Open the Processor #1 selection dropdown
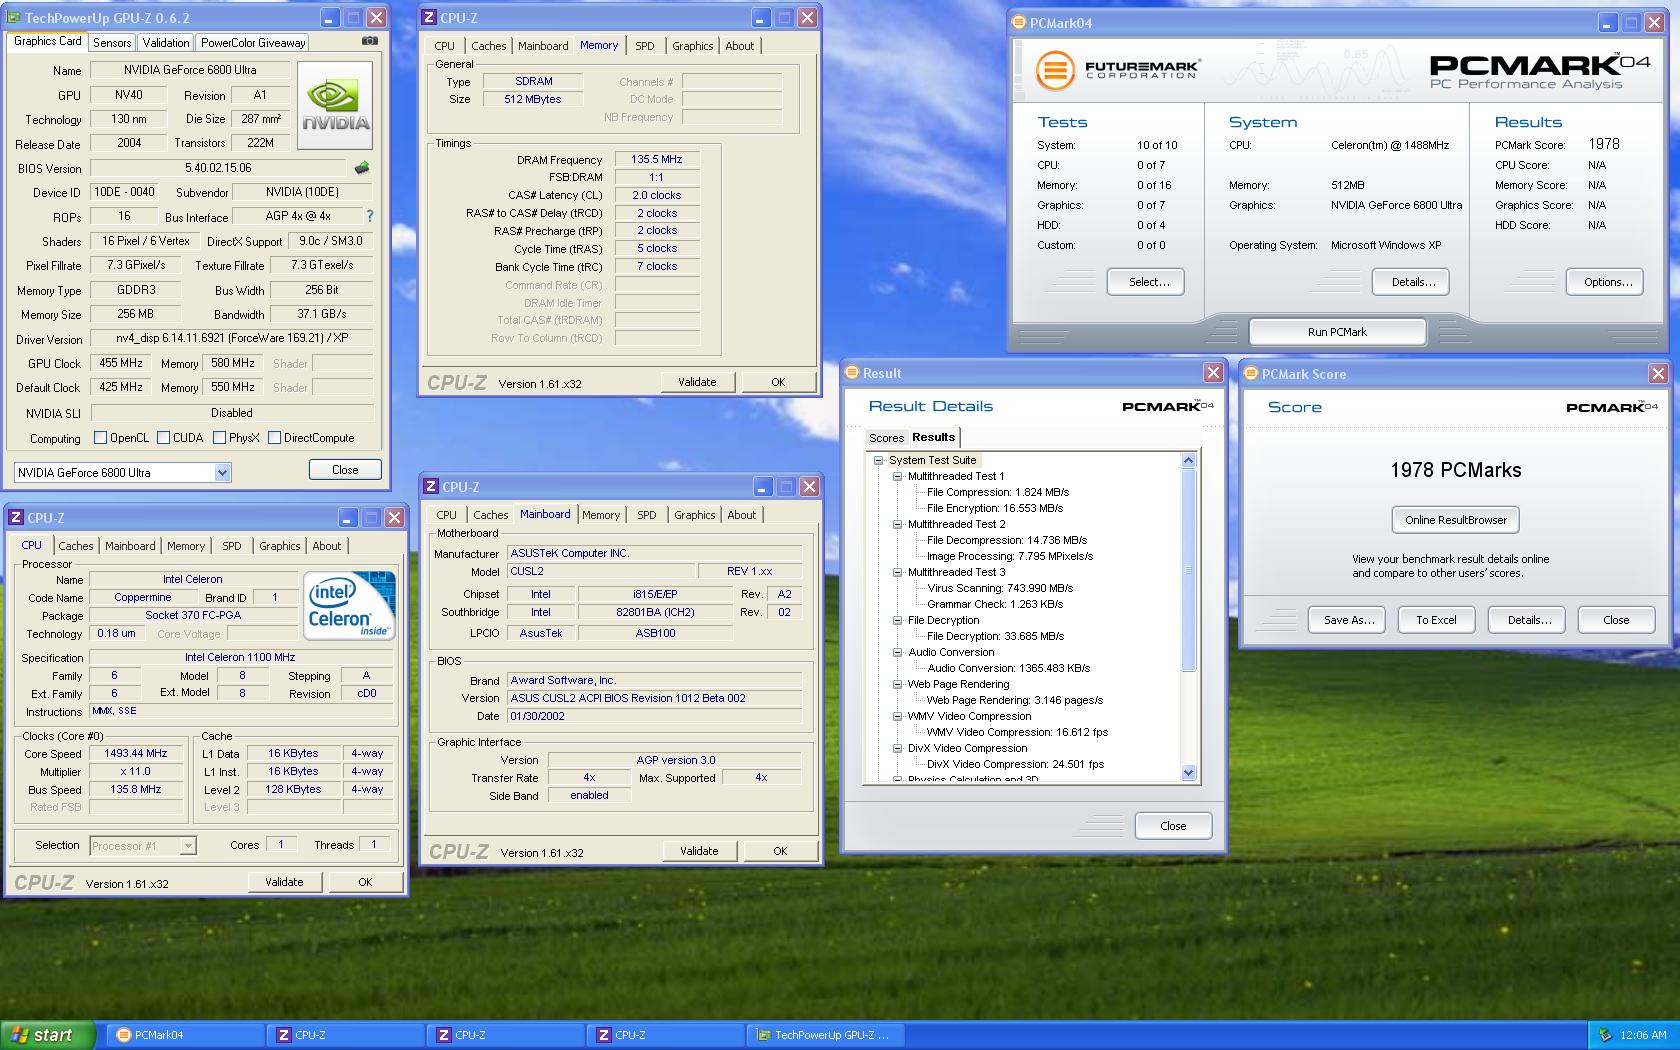Screen dimensions: 1680x1050 pyautogui.click(x=187, y=846)
